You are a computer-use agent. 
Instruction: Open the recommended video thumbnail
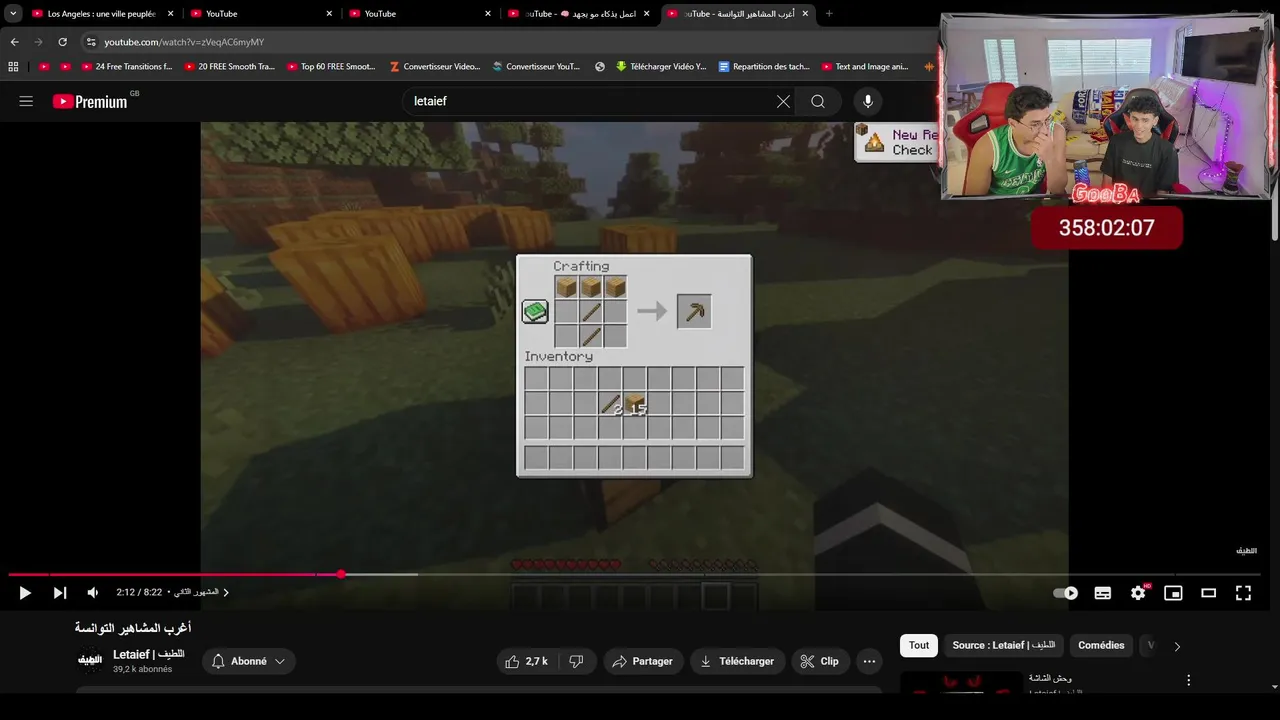pyautogui.click(x=959, y=682)
